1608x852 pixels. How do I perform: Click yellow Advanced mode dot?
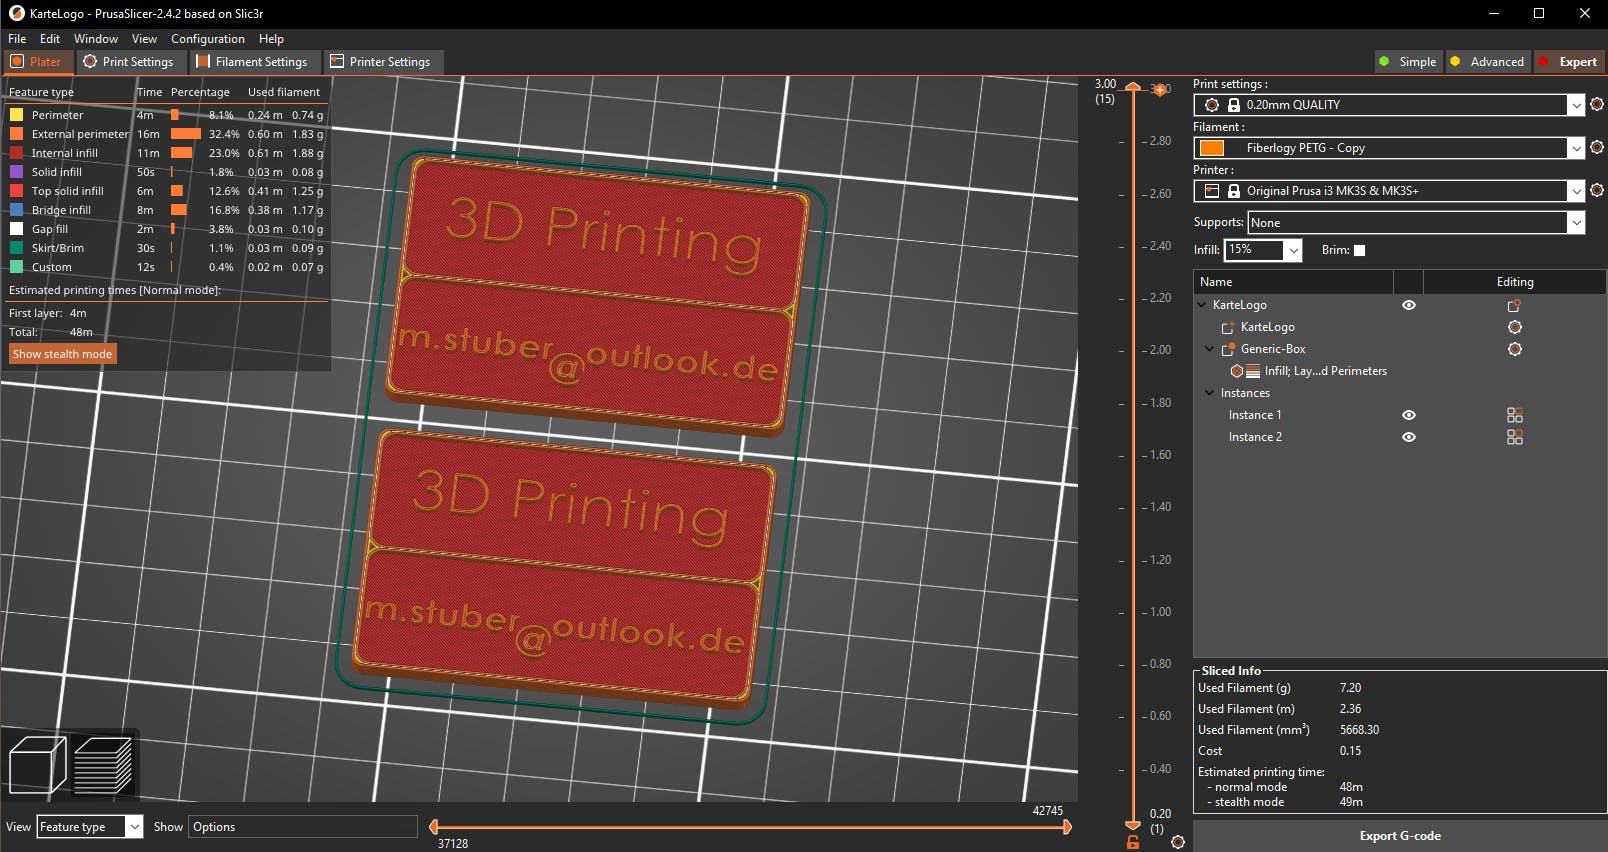[x=1455, y=61]
